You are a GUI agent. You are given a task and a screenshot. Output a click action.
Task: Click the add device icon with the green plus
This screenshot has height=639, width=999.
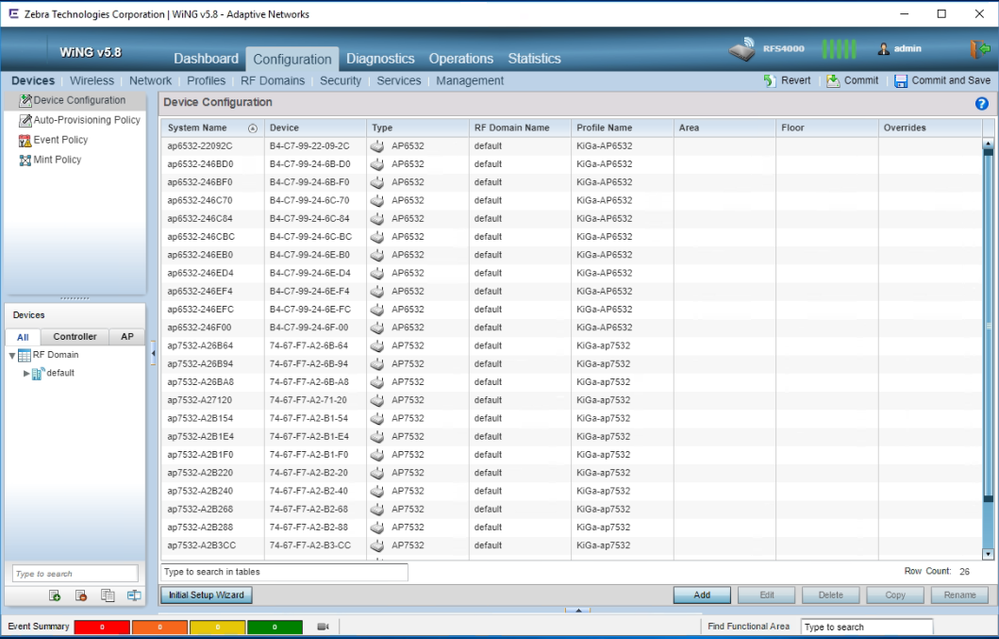point(55,596)
